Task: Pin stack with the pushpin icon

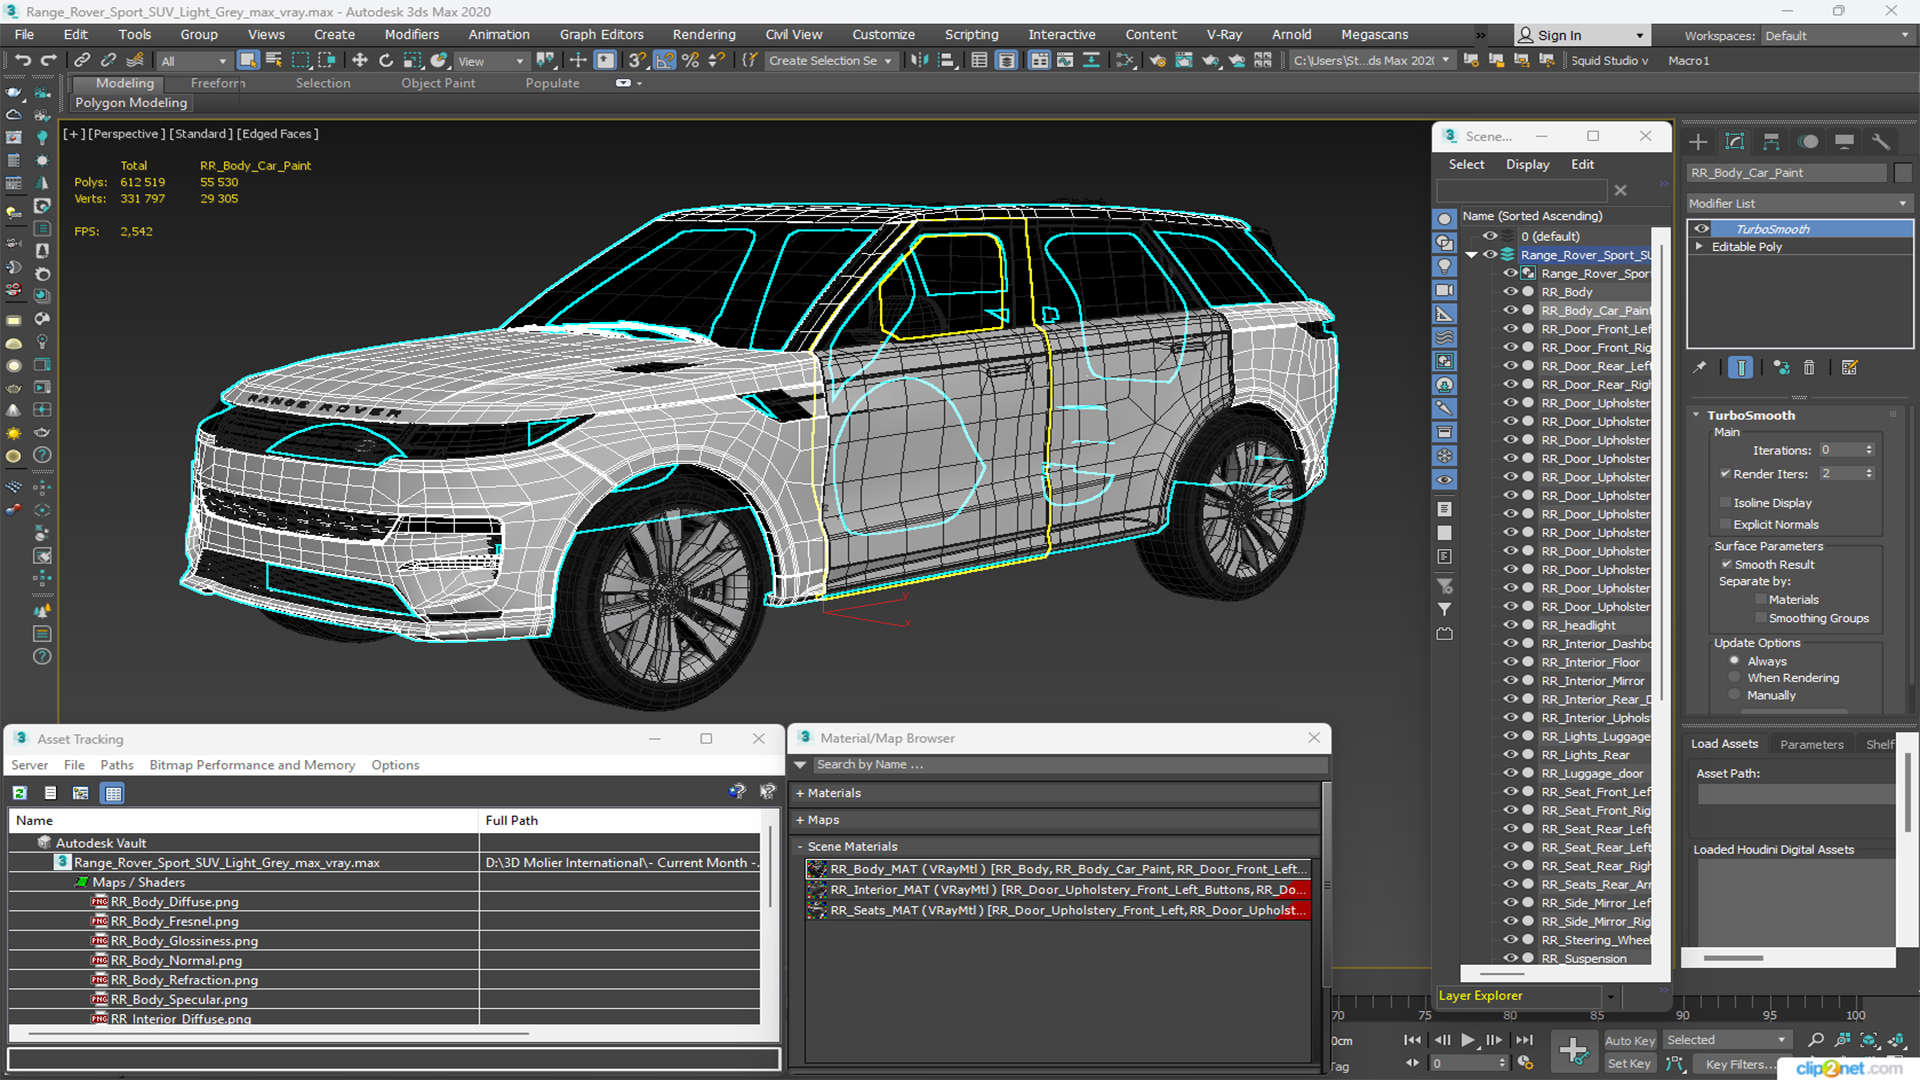Action: pyautogui.click(x=1700, y=368)
